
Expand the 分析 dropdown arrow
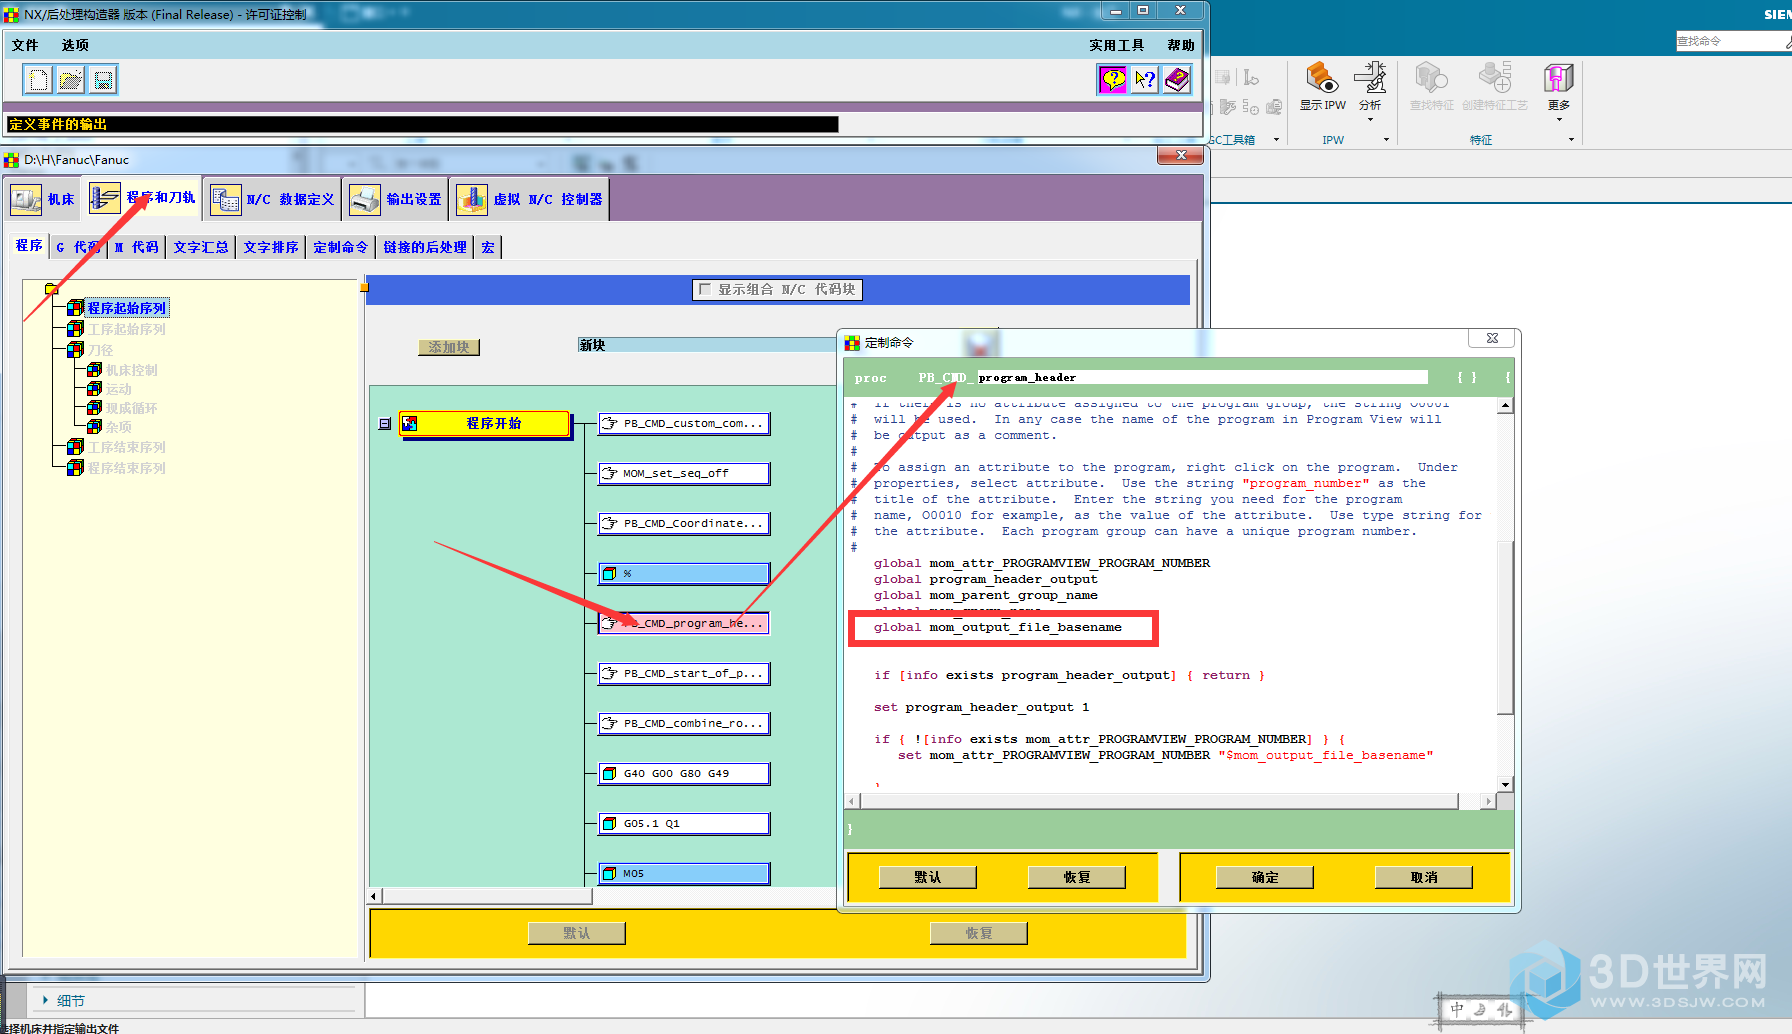[1370, 120]
